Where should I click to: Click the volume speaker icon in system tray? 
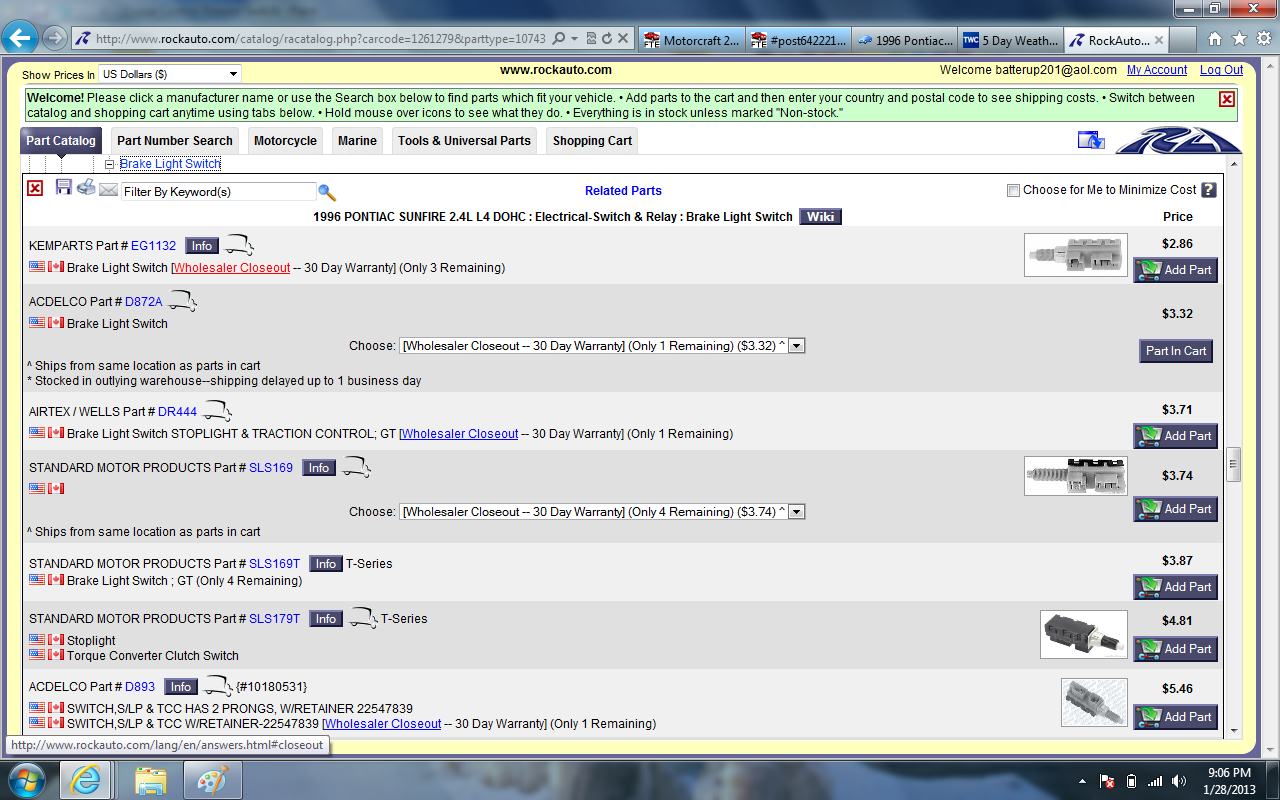coord(1179,781)
